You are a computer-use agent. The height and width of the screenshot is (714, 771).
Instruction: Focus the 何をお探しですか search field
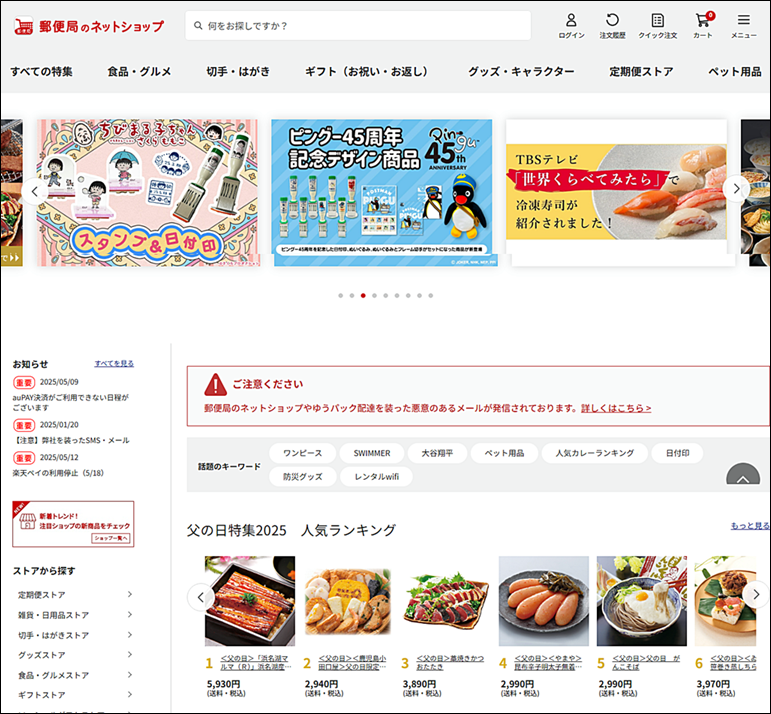point(358,26)
